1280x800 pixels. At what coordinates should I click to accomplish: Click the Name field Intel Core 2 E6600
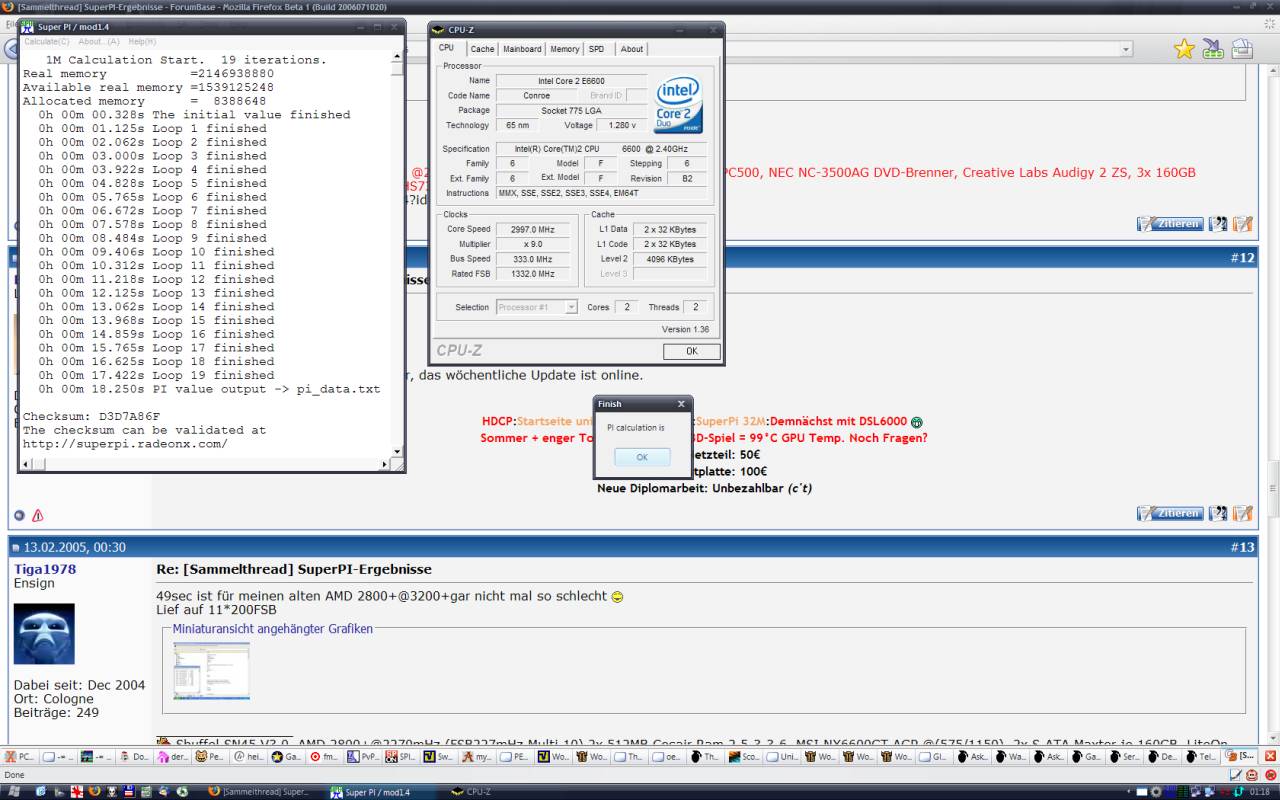pyautogui.click(x=572, y=81)
